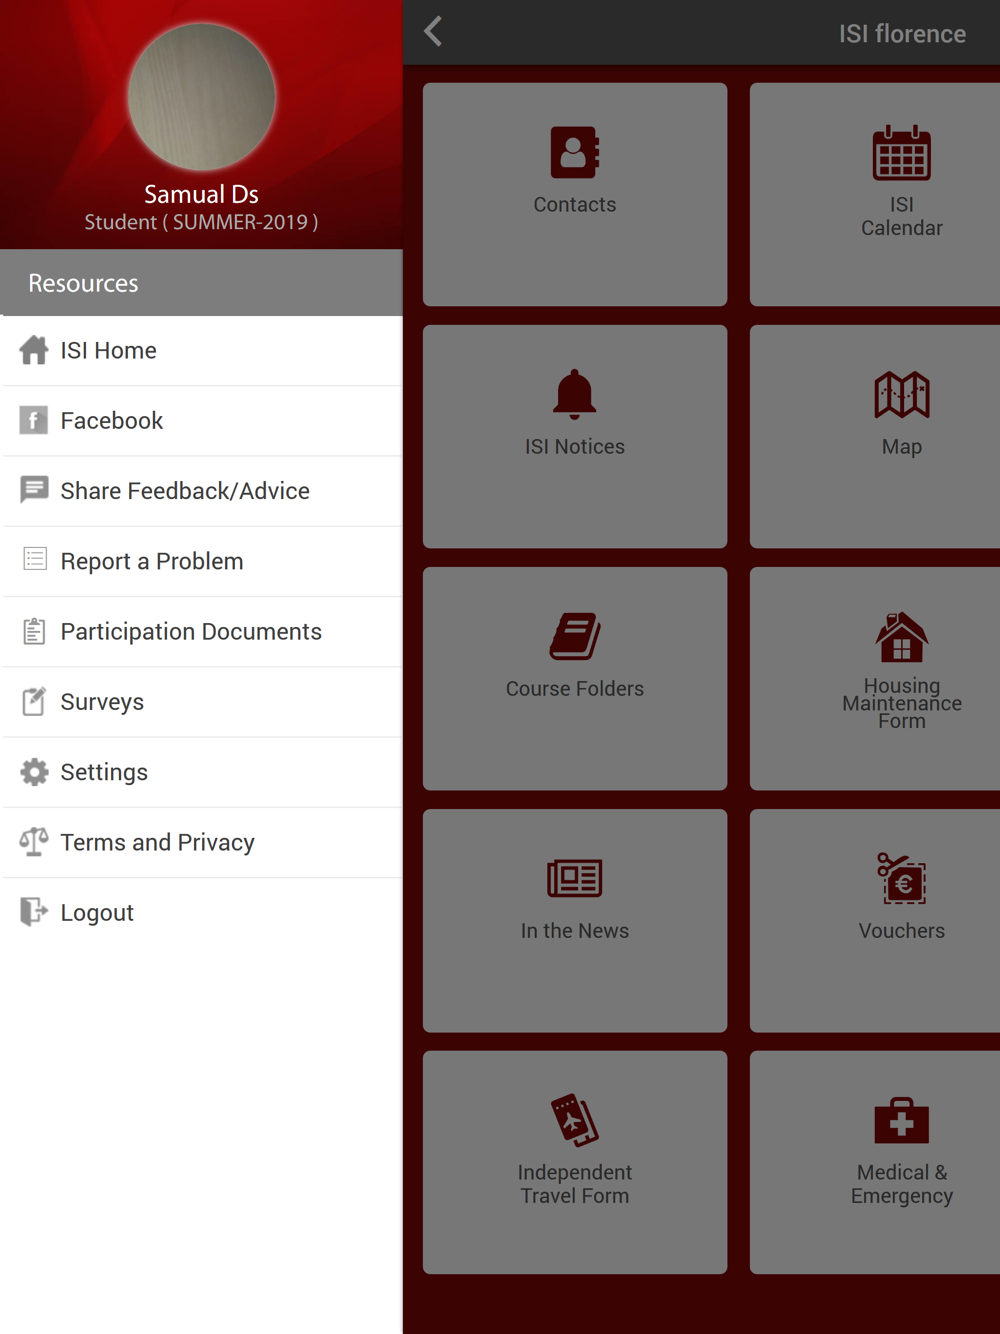Select Logout menu entry

click(203, 912)
